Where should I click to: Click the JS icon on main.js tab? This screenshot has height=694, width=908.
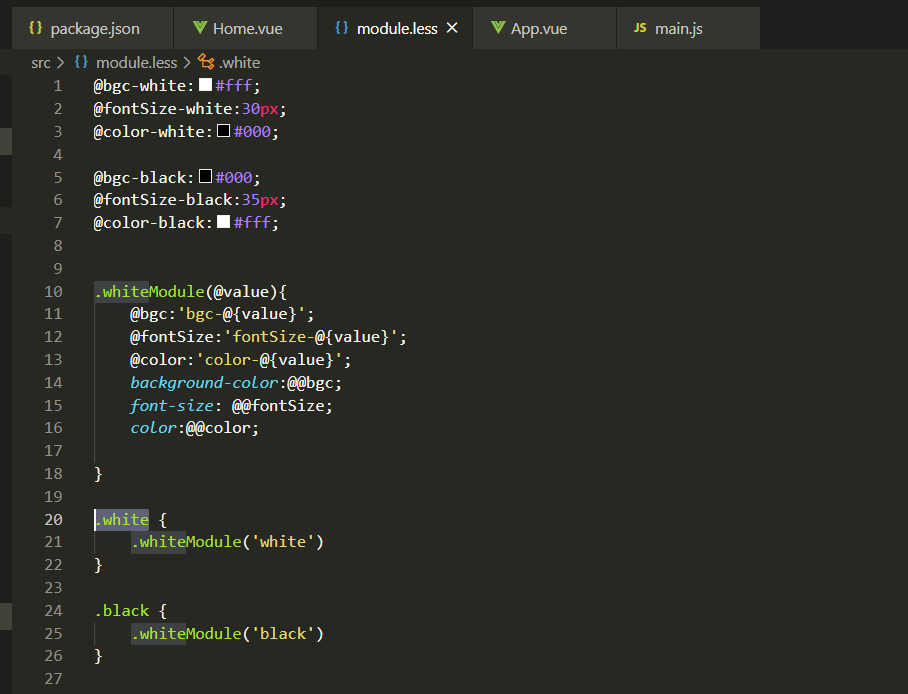click(640, 28)
